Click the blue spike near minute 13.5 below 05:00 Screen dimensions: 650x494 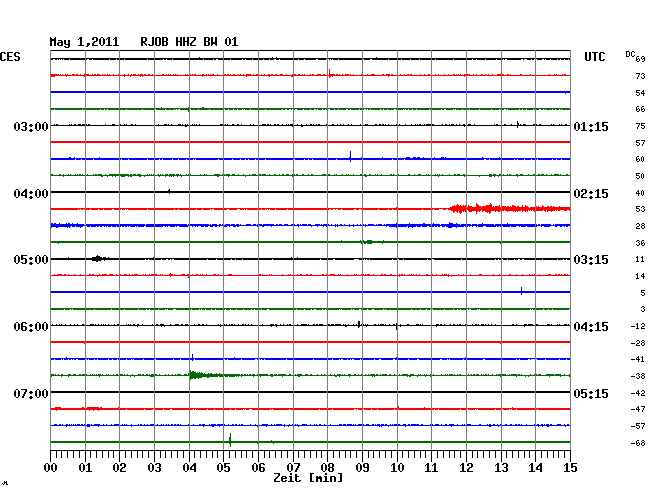[521, 291]
